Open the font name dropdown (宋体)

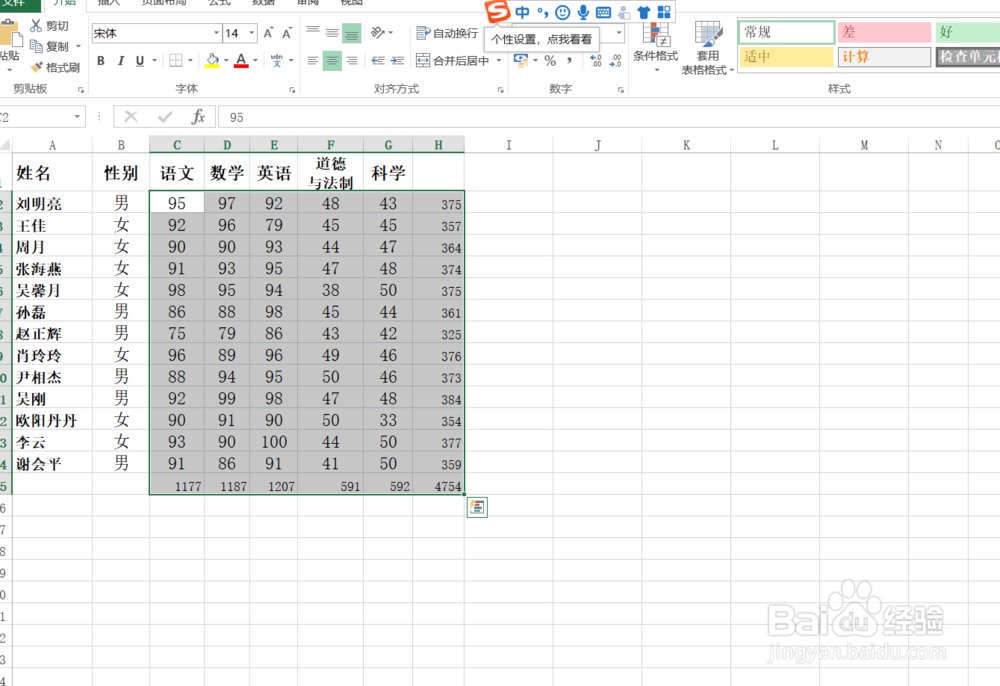pyautogui.click(x=216, y=33)
